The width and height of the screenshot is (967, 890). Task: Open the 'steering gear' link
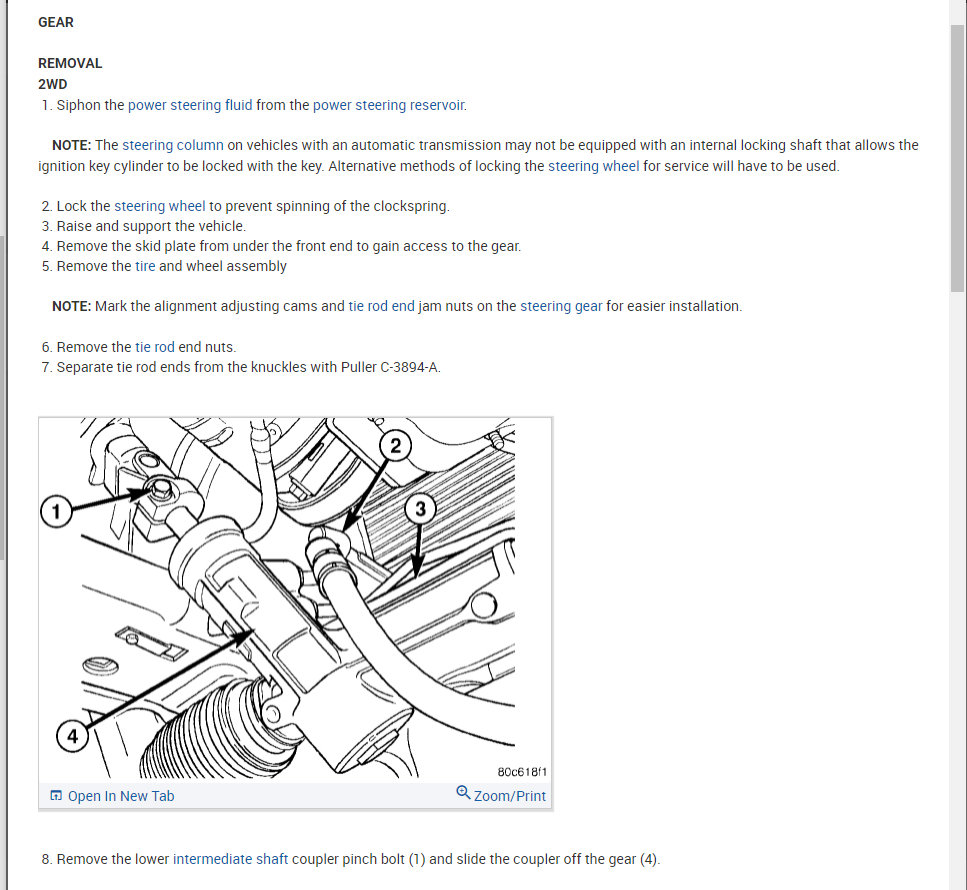(x=561, y=307)
